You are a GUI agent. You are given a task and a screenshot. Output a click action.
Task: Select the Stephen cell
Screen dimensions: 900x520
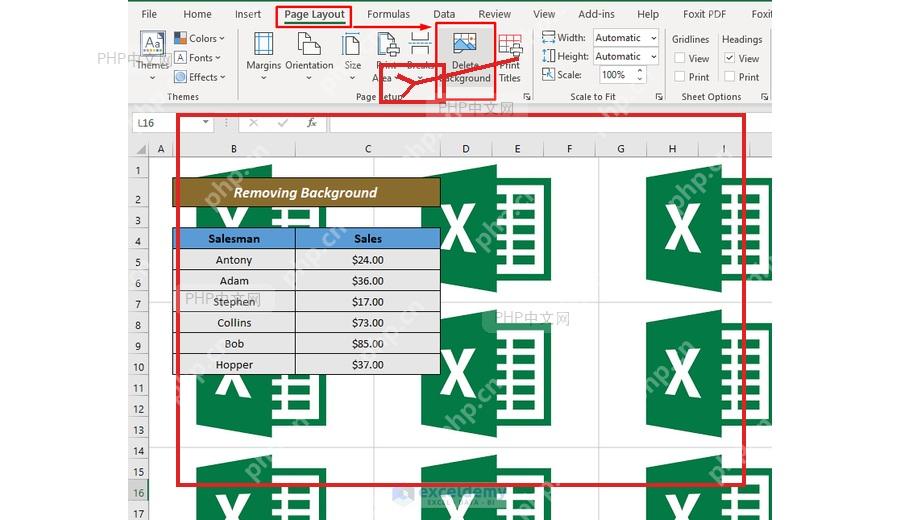pos(234,301)
